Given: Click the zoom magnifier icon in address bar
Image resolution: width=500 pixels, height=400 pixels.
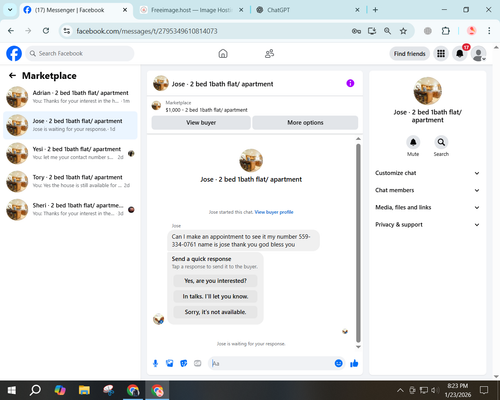Looking at the screenshot, I should point(387,31).
